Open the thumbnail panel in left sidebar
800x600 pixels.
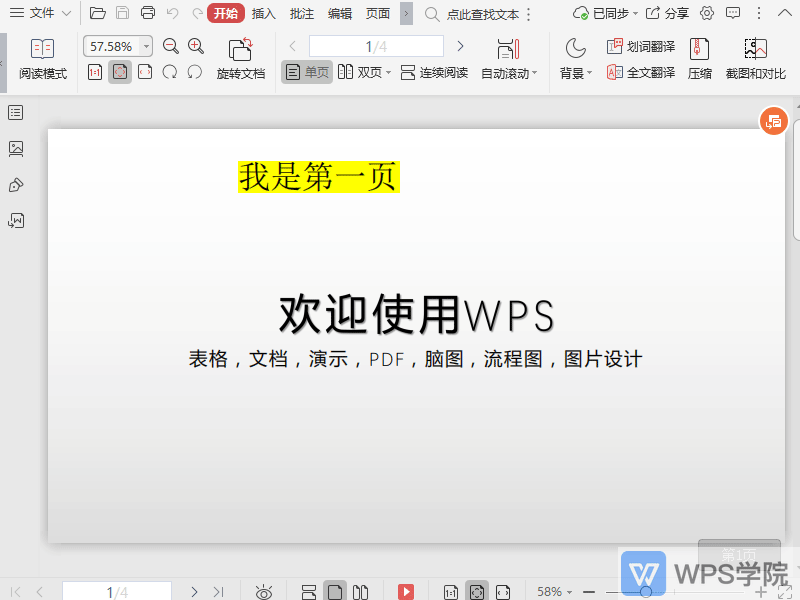coord(16,149)
